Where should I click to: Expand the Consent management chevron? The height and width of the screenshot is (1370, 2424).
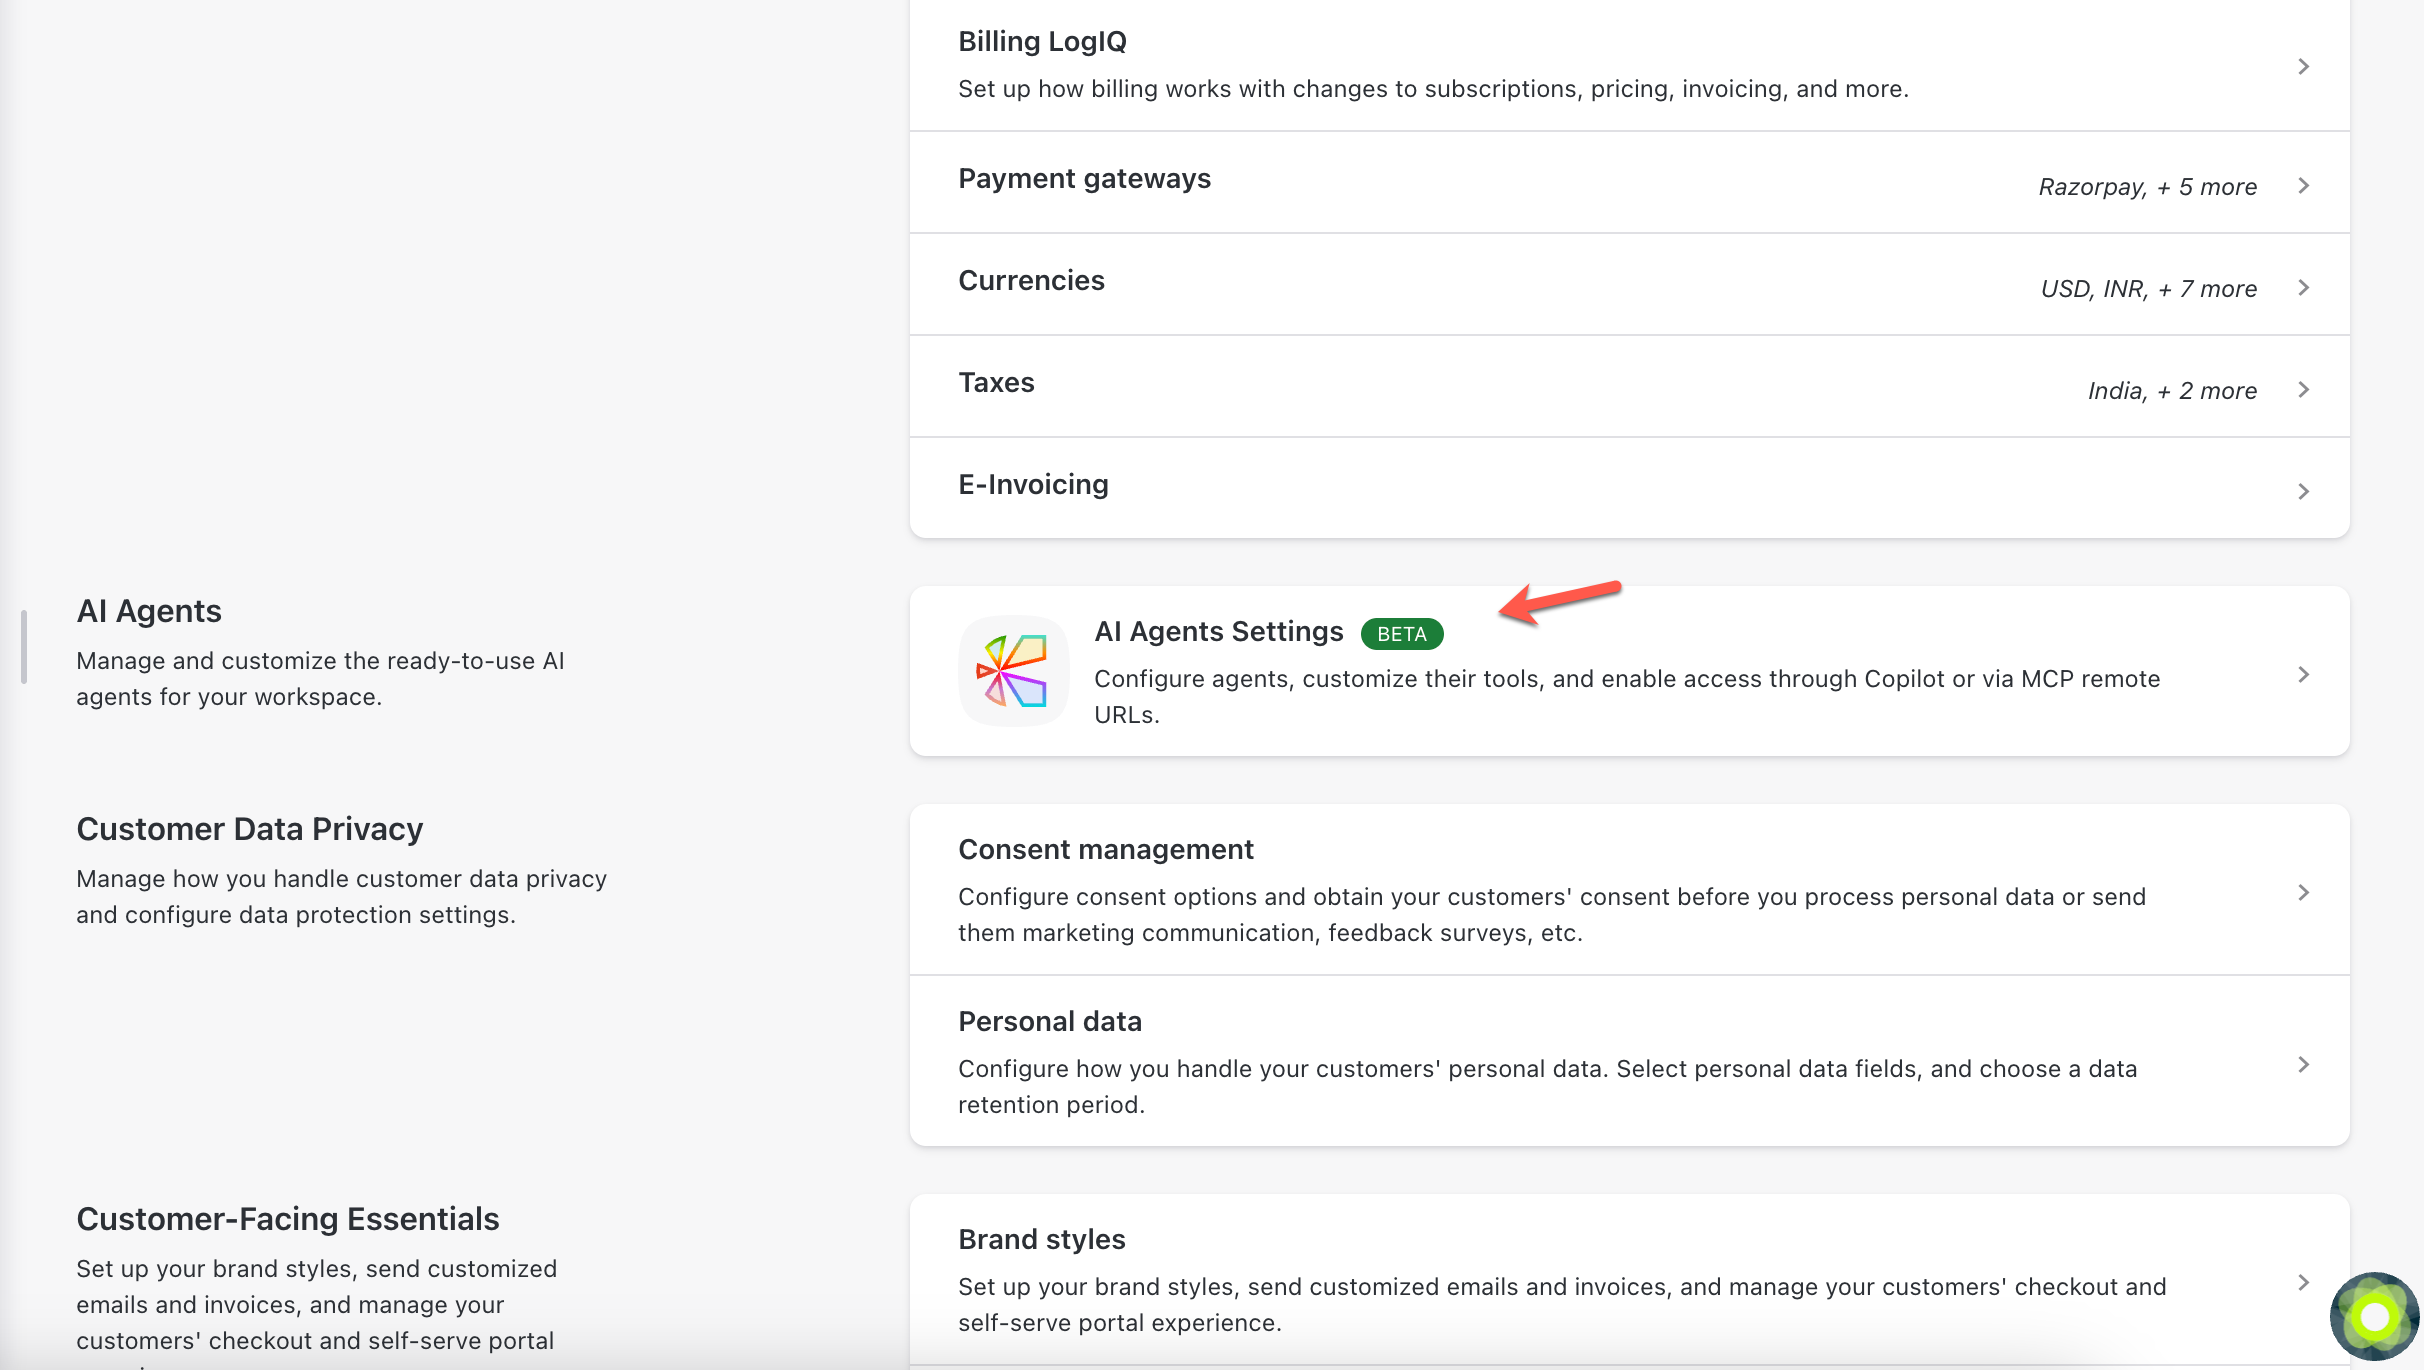pyautogui.click(x=2304, y=890)
